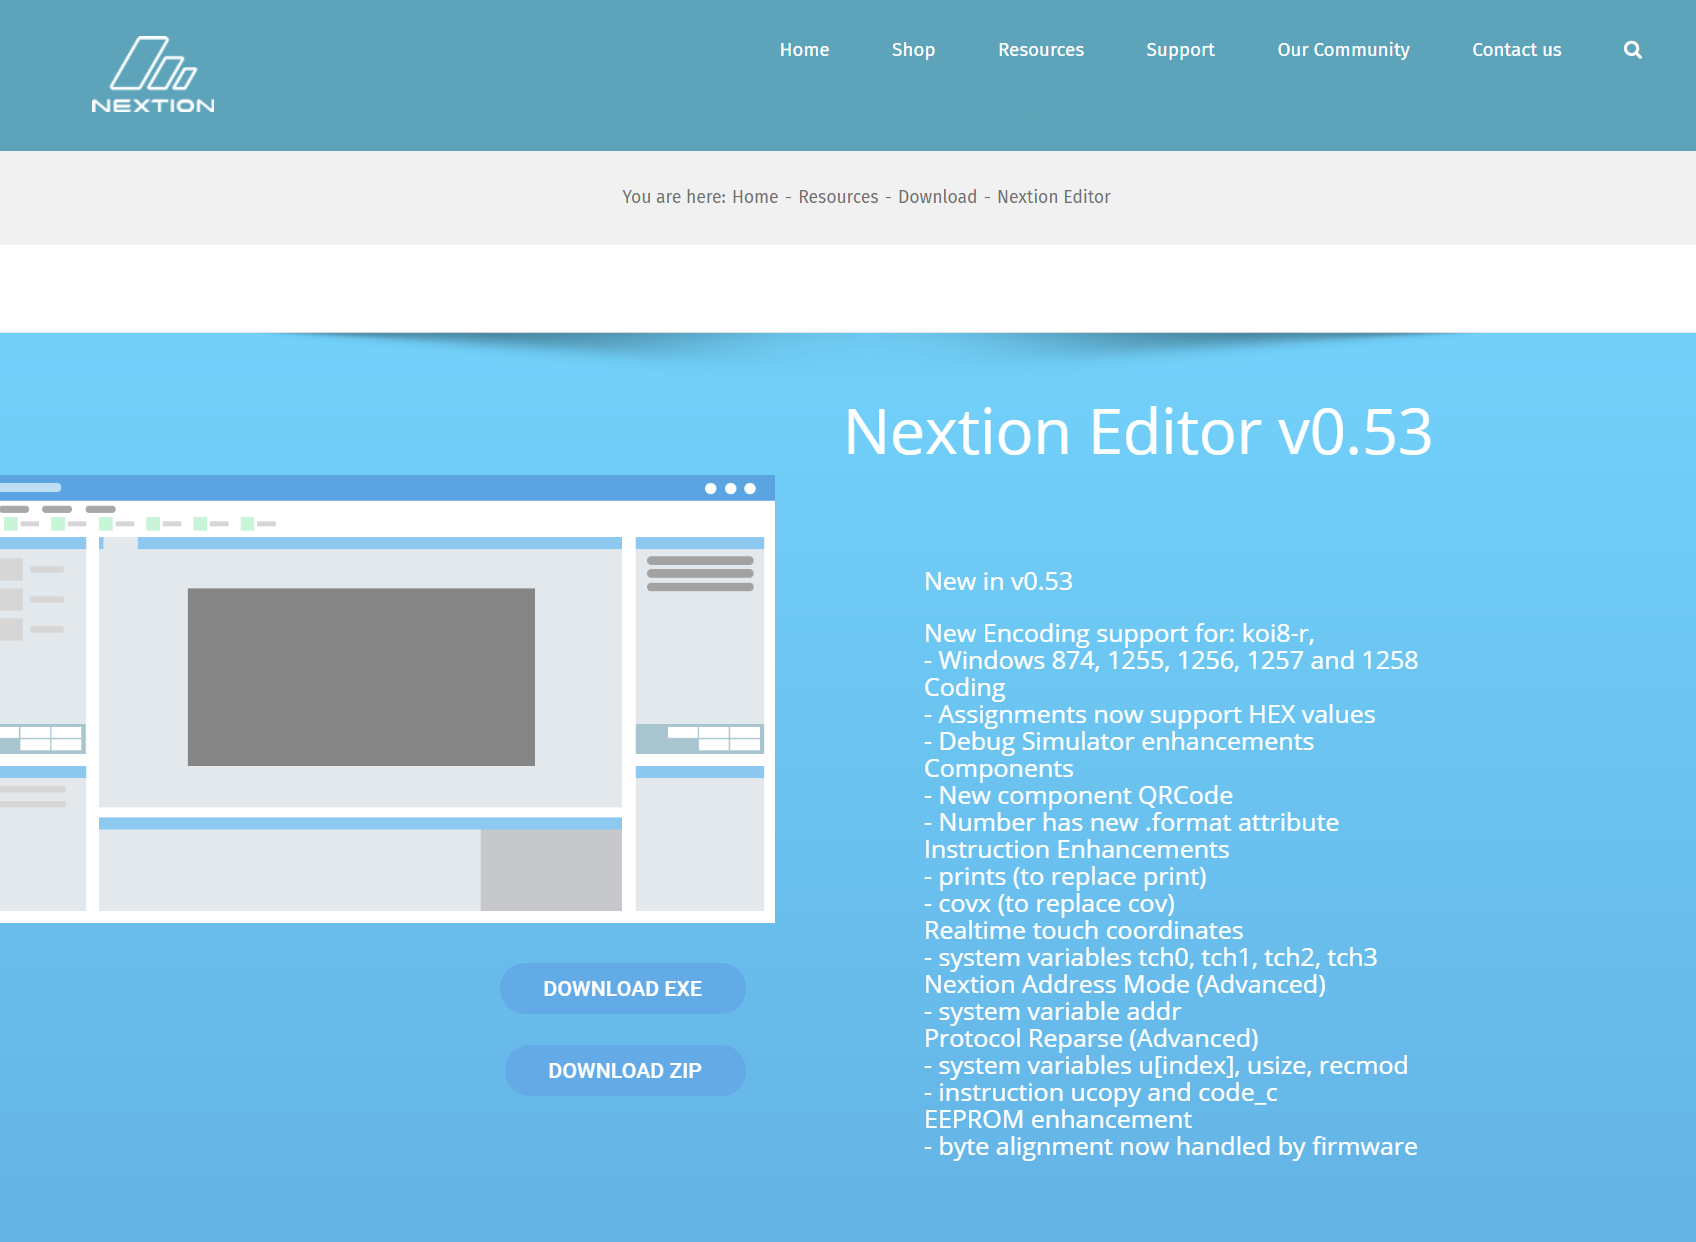Click 'New Encoding support for: koi8-r,' line
Image resolution: width=1696 pixels, height=1242 pixels.
[1119, 633]
